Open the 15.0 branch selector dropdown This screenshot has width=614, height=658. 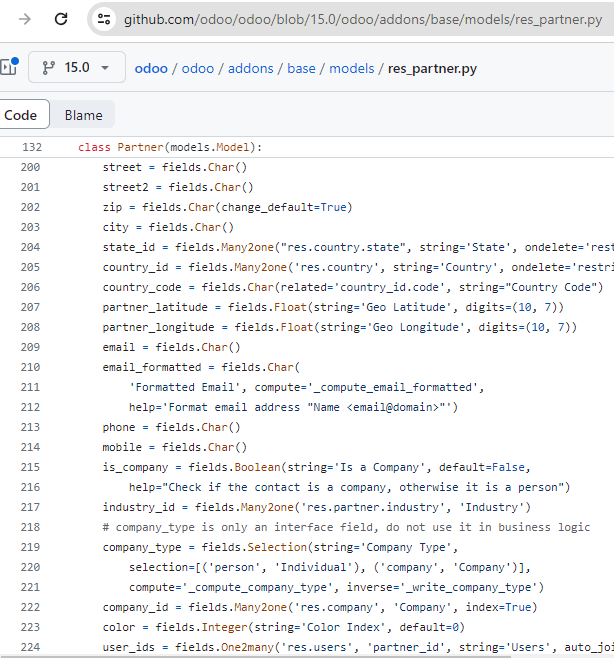[77, 67]
